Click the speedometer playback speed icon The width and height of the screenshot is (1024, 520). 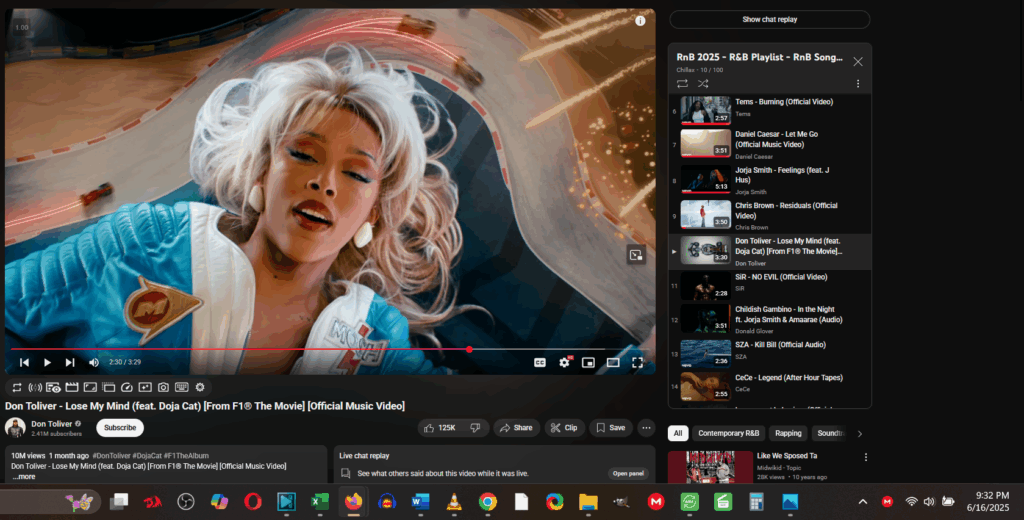(x=127, y=387)
